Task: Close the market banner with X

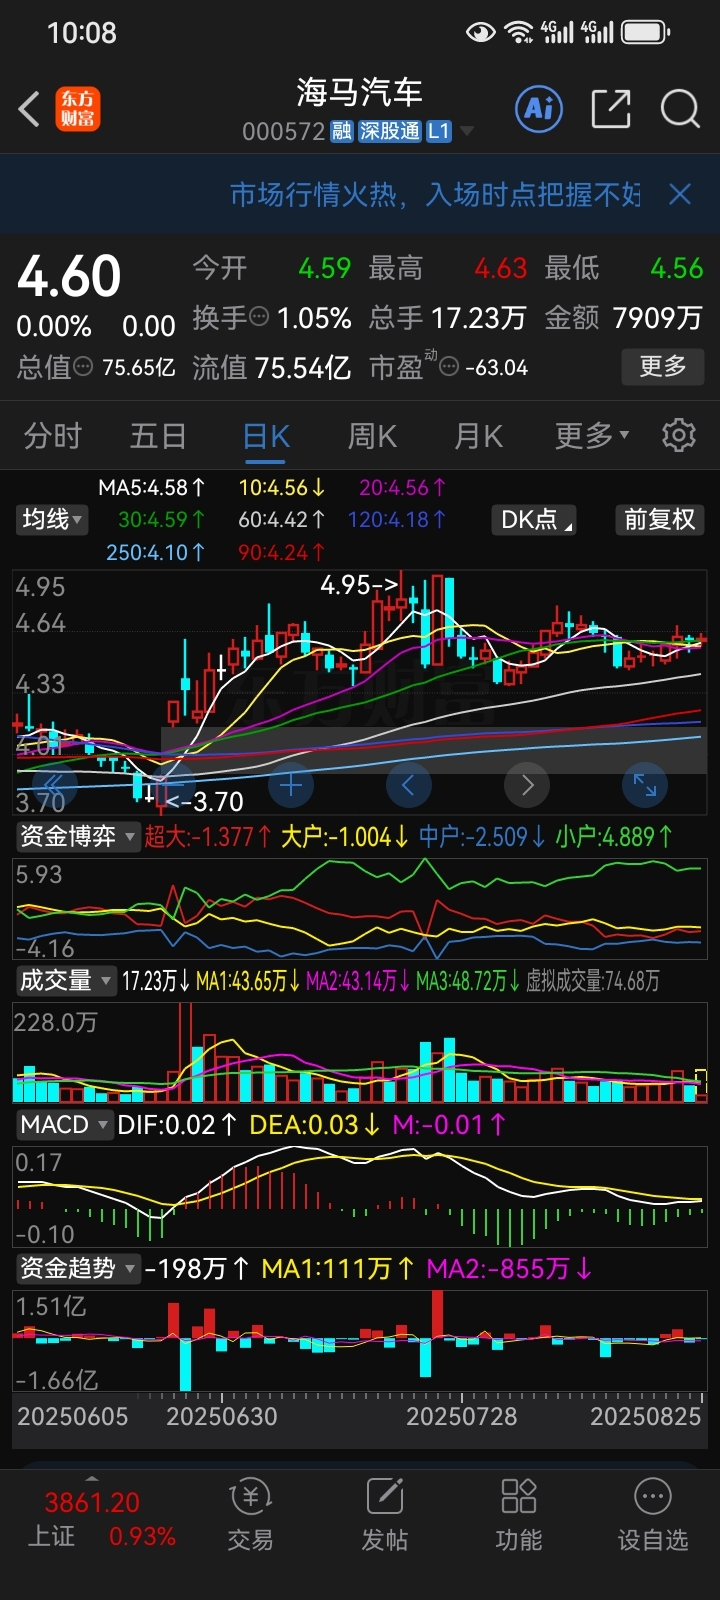Action: point(680,194)
